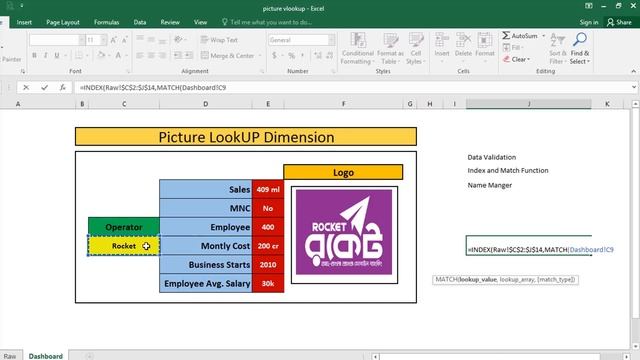Click the Format Painter button
The image size is (640, 360).
(11, 60)
